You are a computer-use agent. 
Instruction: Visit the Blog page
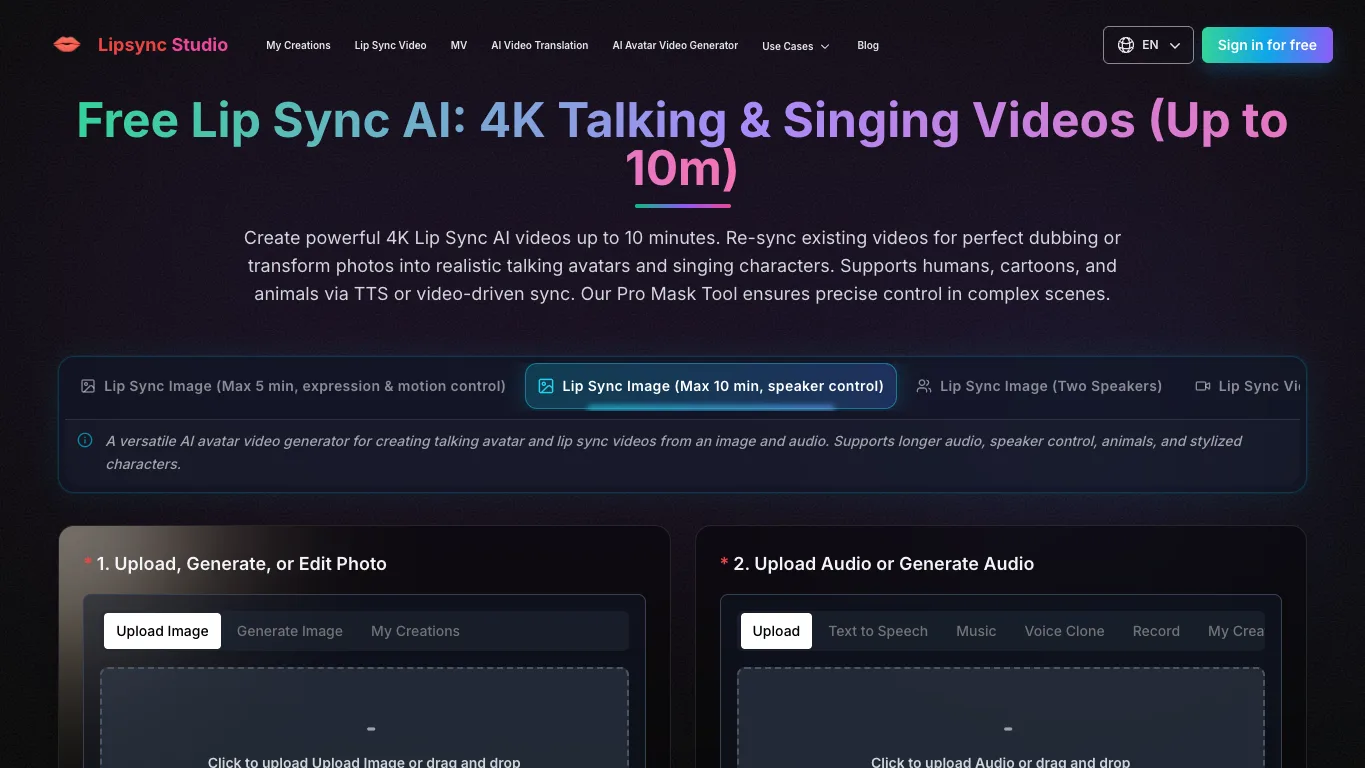(x=868, y=45)
